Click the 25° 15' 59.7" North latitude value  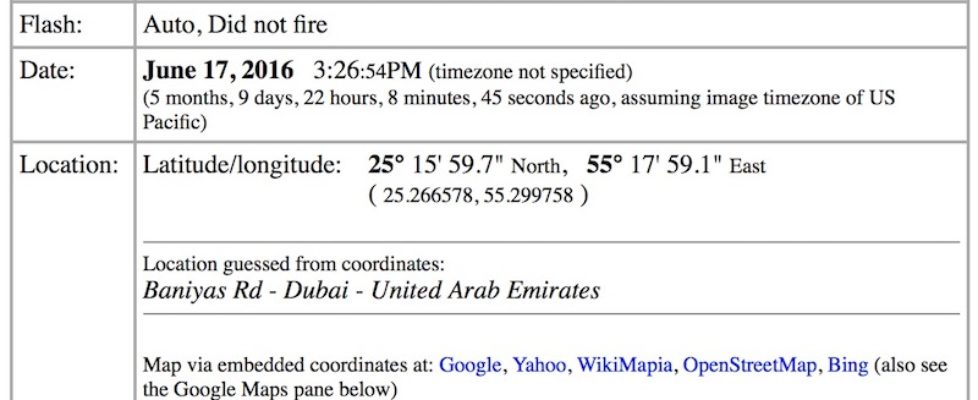(464, 165)
